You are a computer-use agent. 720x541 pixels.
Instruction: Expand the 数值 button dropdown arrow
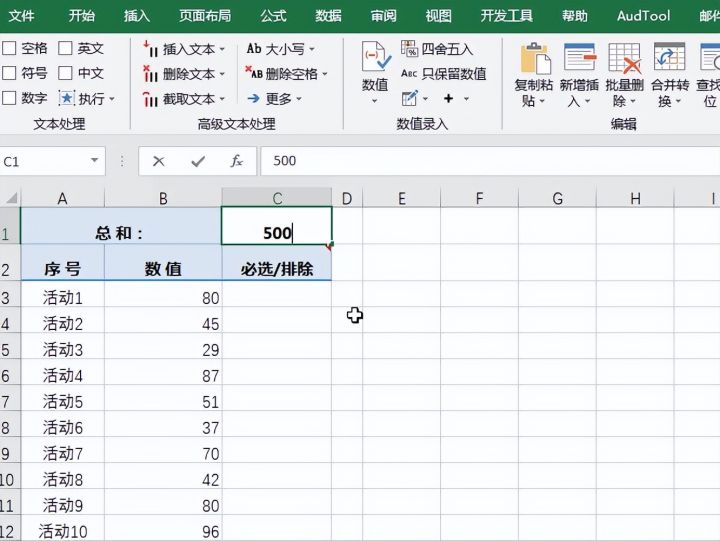click(x=375, y=101)
